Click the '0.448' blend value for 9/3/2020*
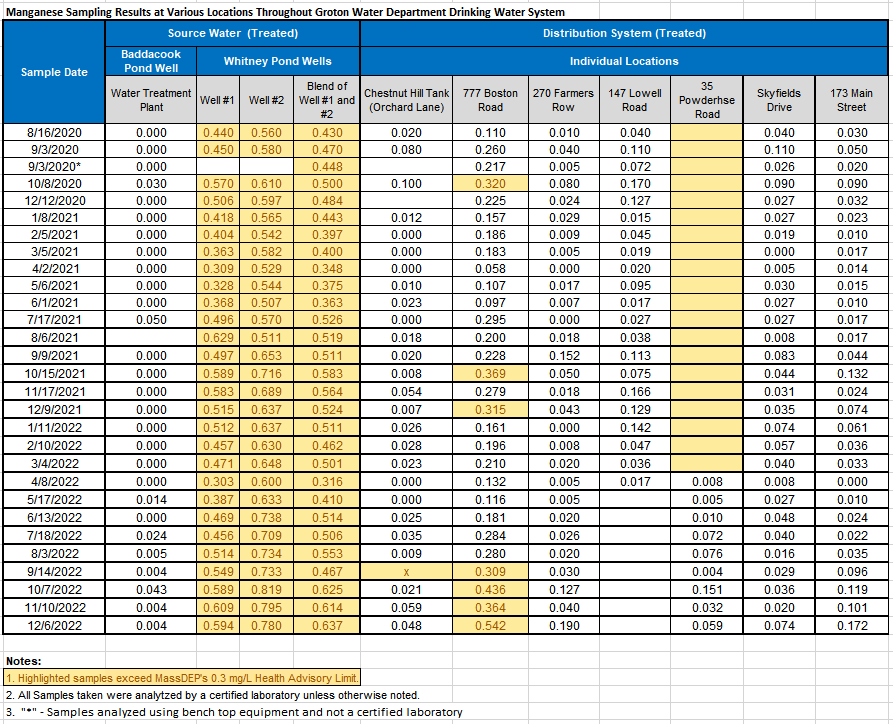The width and height of the screenshot is (893, 724). 327,167
